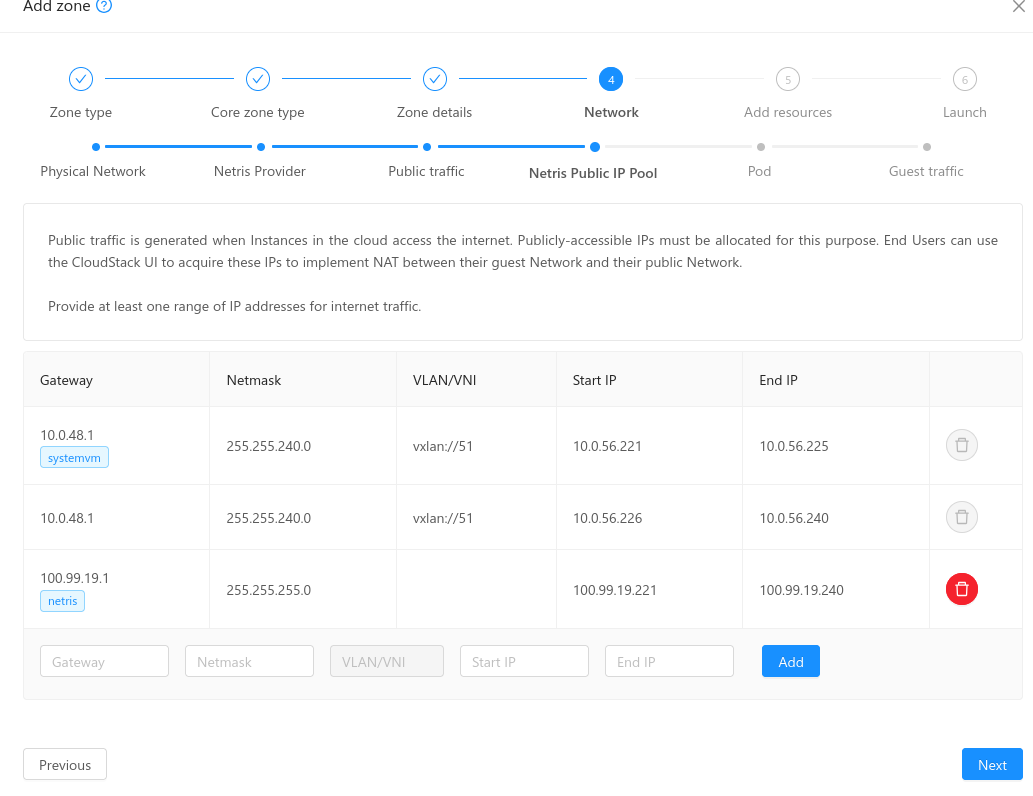Click trash icon for 10.0.56.221 range
This screenshot has height=796, width=1033.
(x=961, y=445)
